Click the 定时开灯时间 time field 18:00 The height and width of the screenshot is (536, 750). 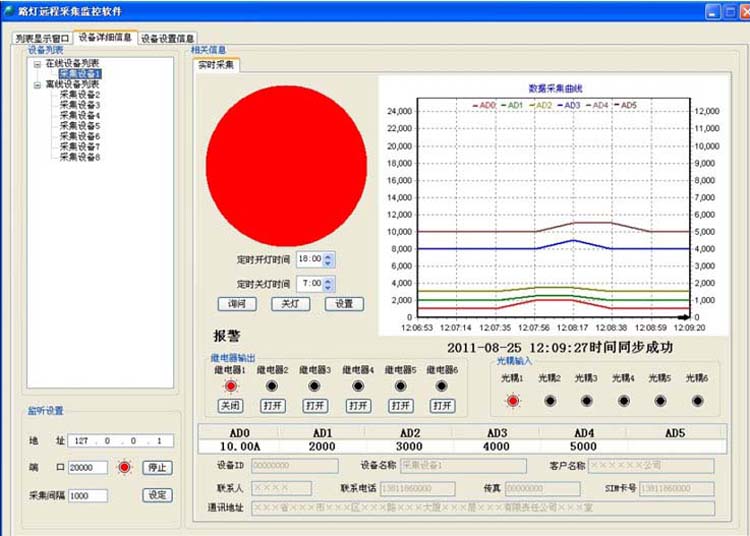[x=310, y=259]
